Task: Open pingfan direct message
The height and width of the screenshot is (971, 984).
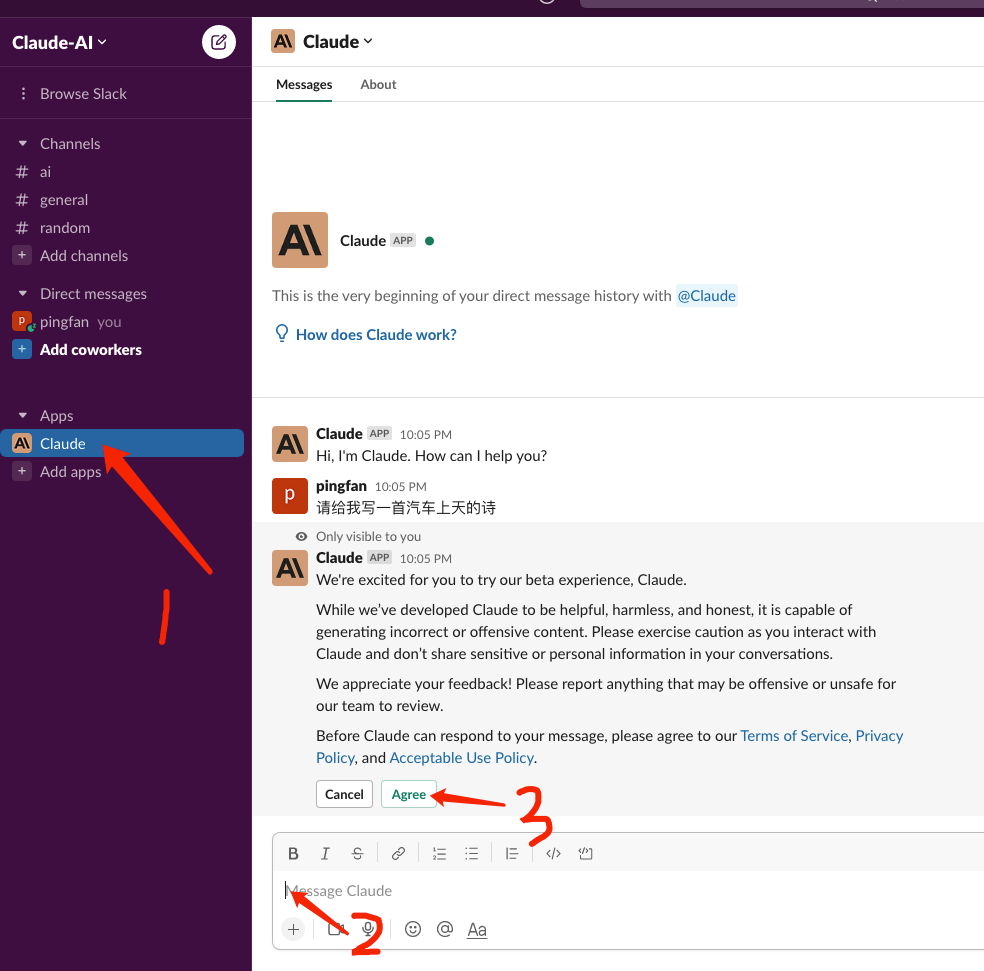Action: [65, 322]
